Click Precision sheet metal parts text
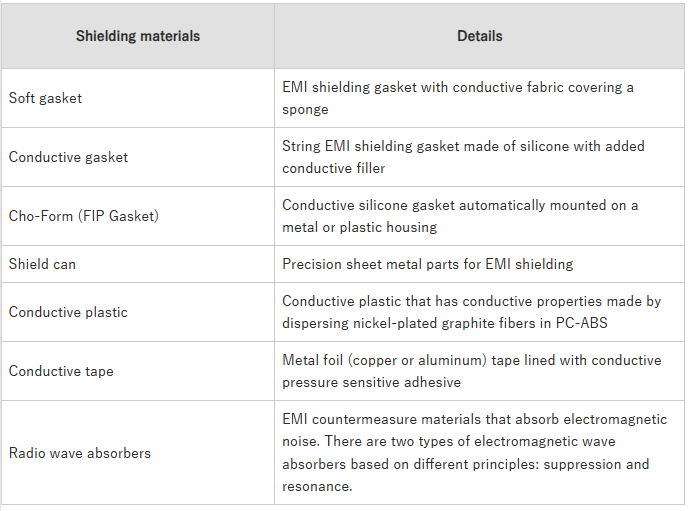The image size is (690, 511). (x=427, y=264)
